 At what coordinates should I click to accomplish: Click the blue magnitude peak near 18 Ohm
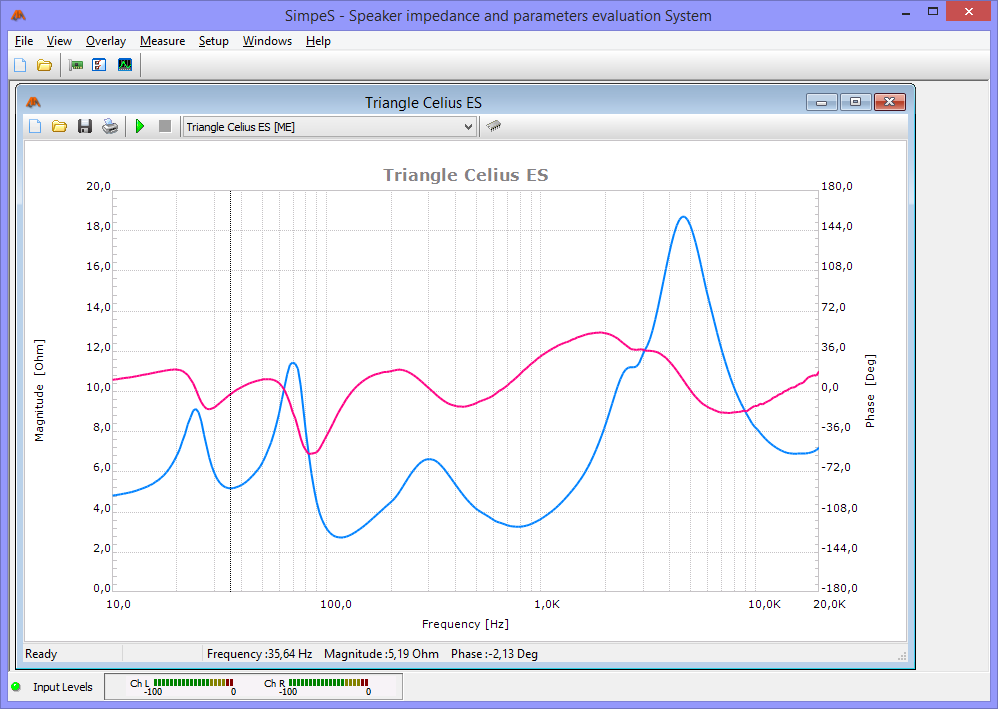[x=683, y=218]
